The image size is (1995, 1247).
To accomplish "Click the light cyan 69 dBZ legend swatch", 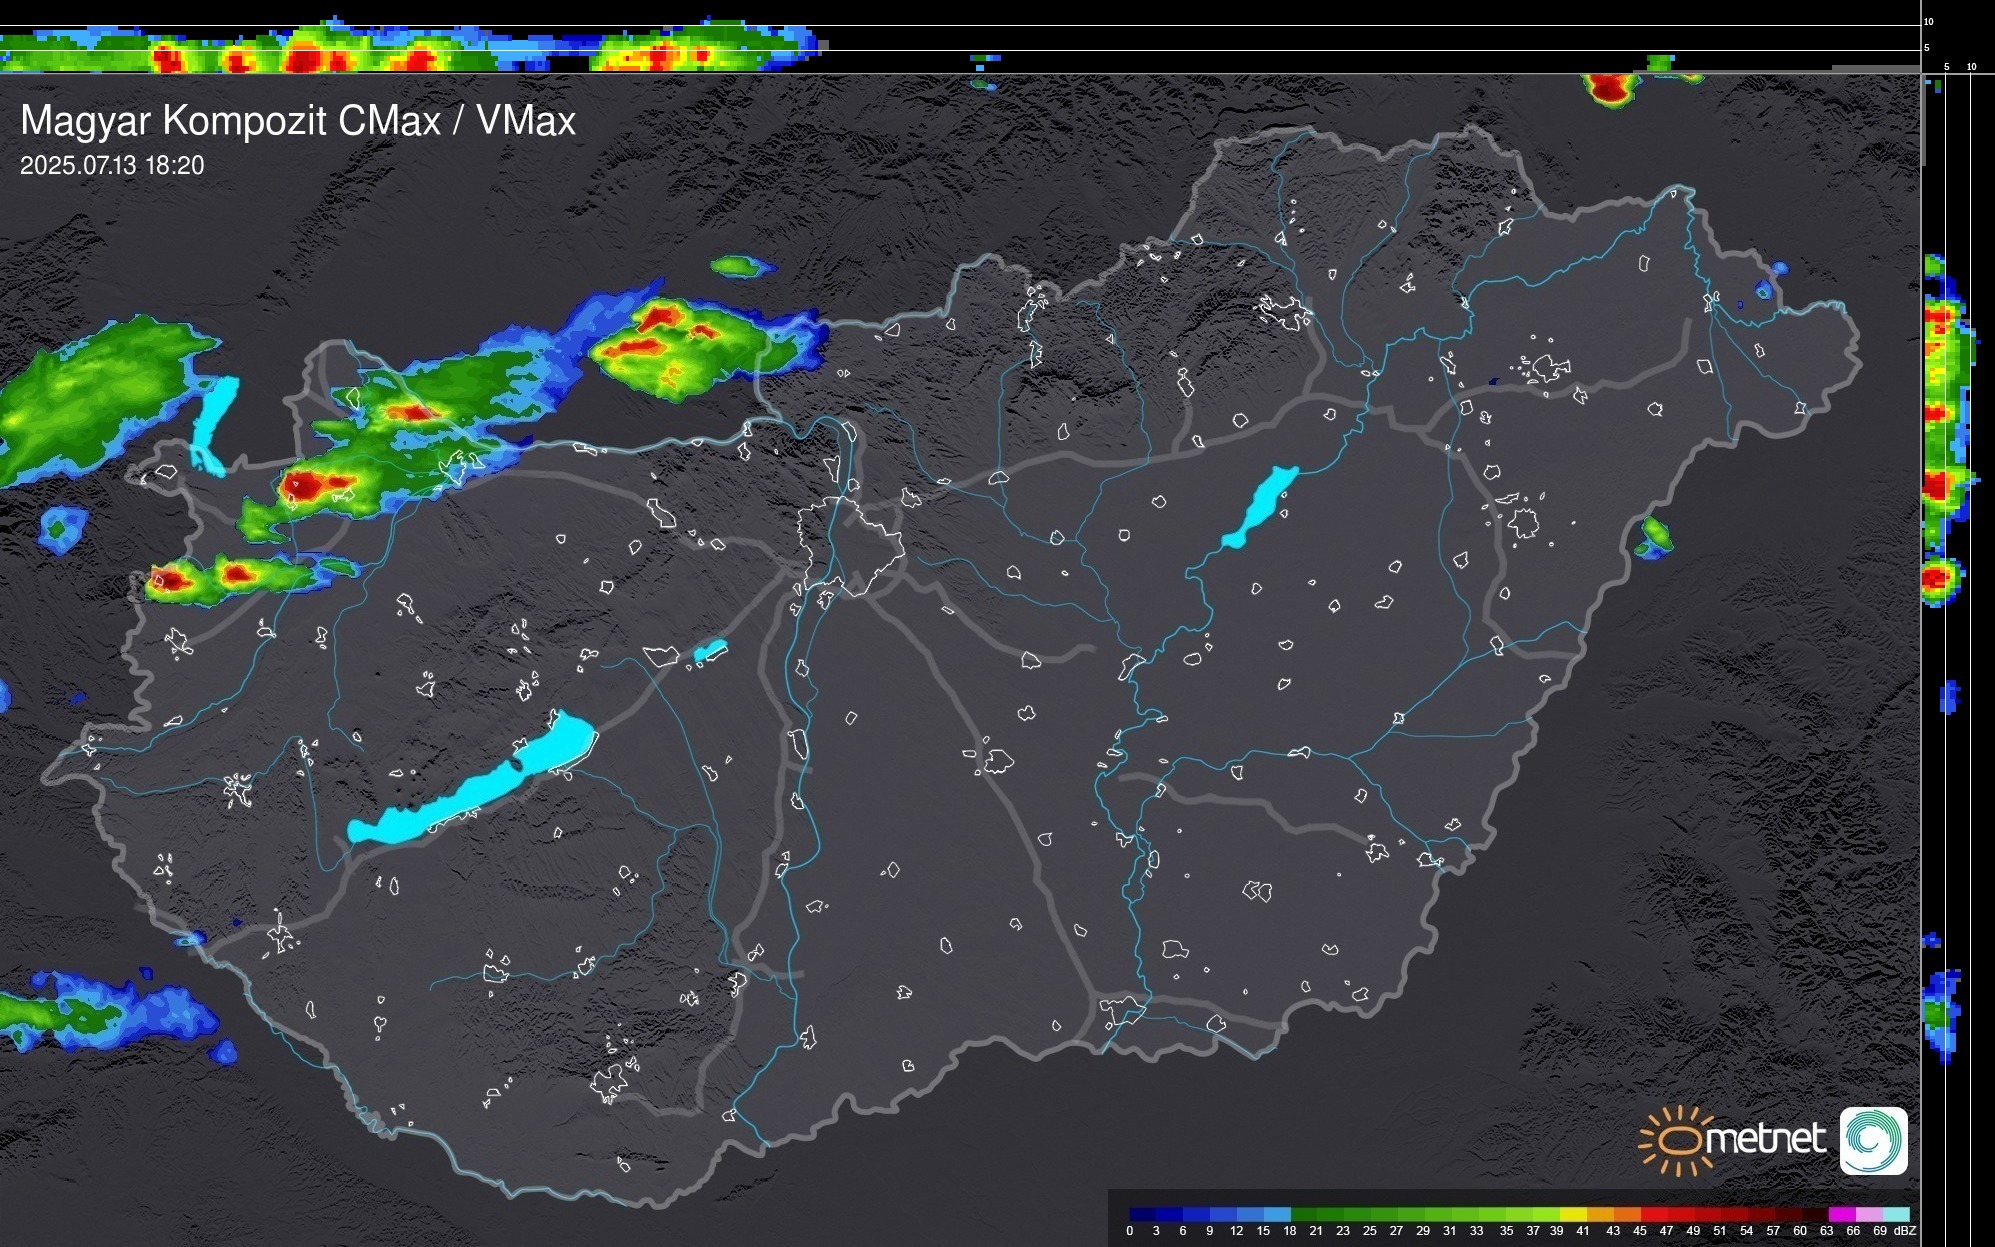I will pos(1896,1214).
